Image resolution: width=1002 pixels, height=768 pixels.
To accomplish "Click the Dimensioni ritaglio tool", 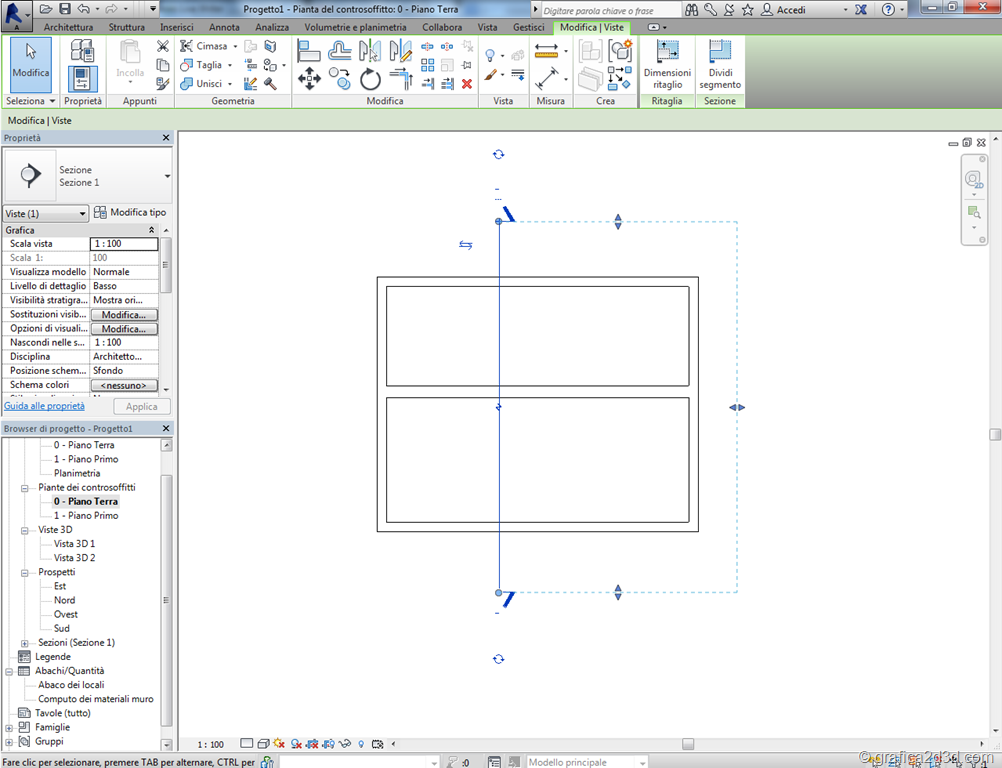I will tap(667, 64).
